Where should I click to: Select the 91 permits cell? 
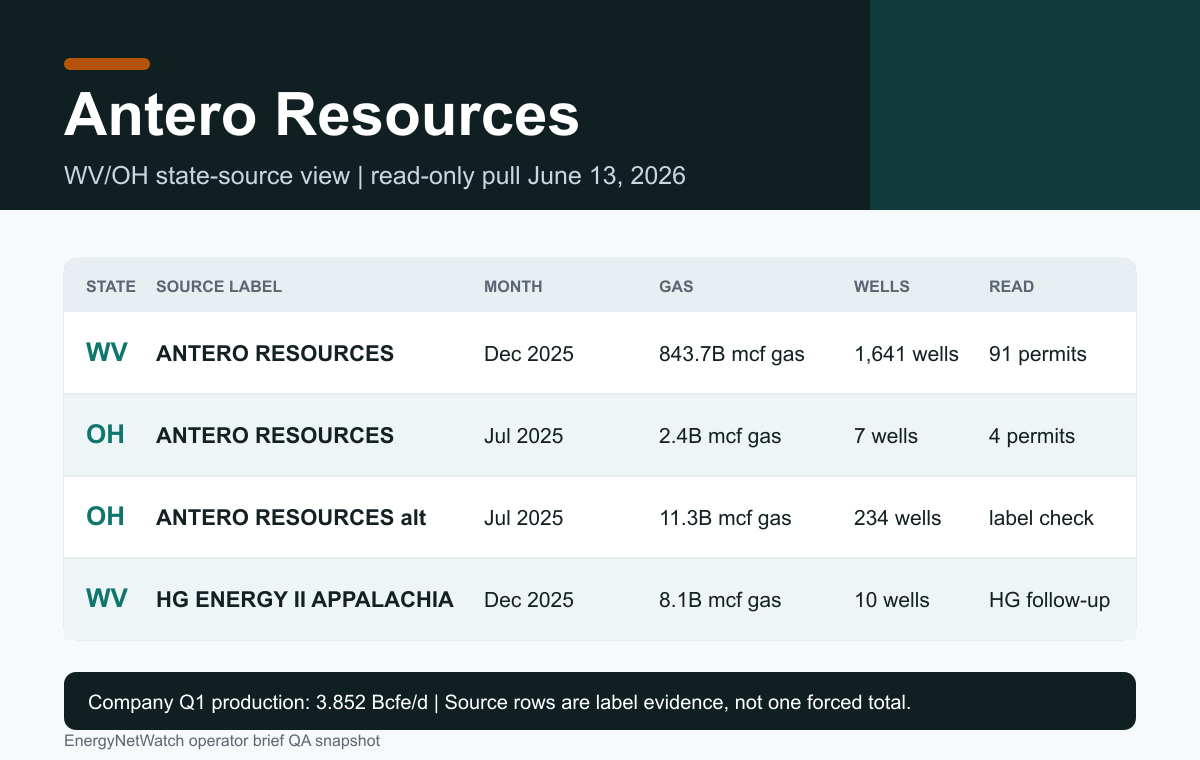click(x=1038, y=354)
